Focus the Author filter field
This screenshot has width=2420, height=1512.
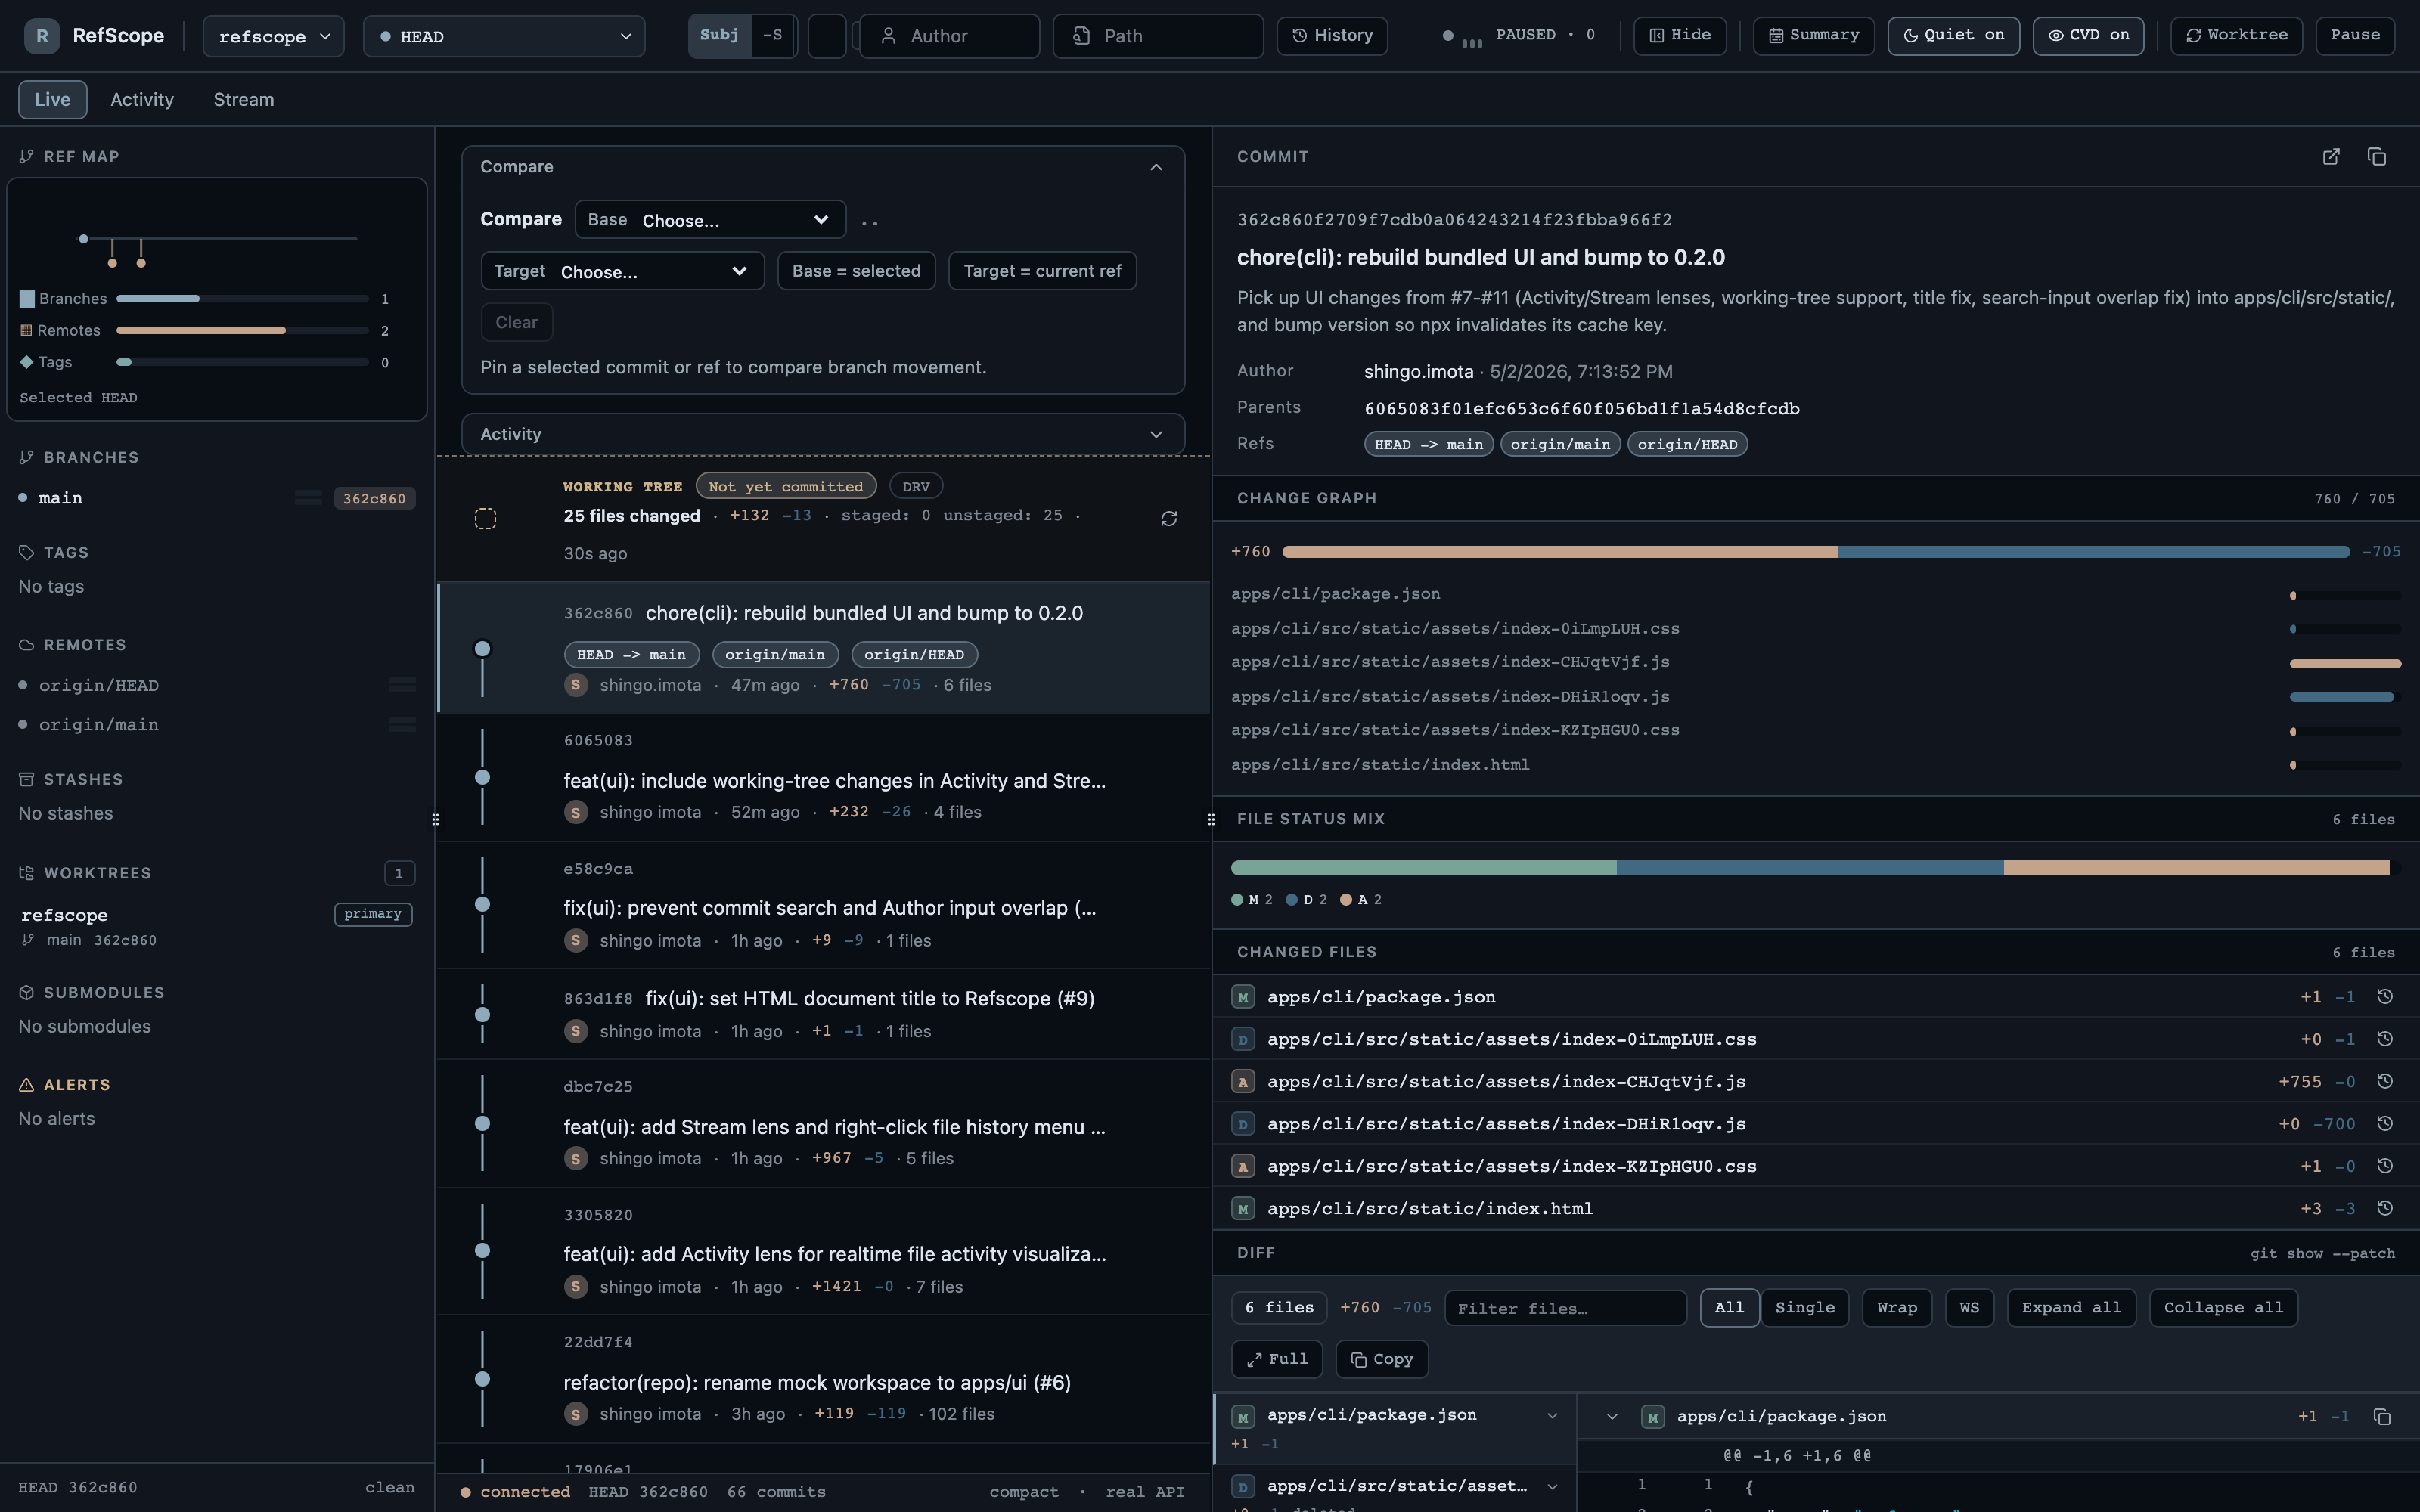[x=949, y=36]
